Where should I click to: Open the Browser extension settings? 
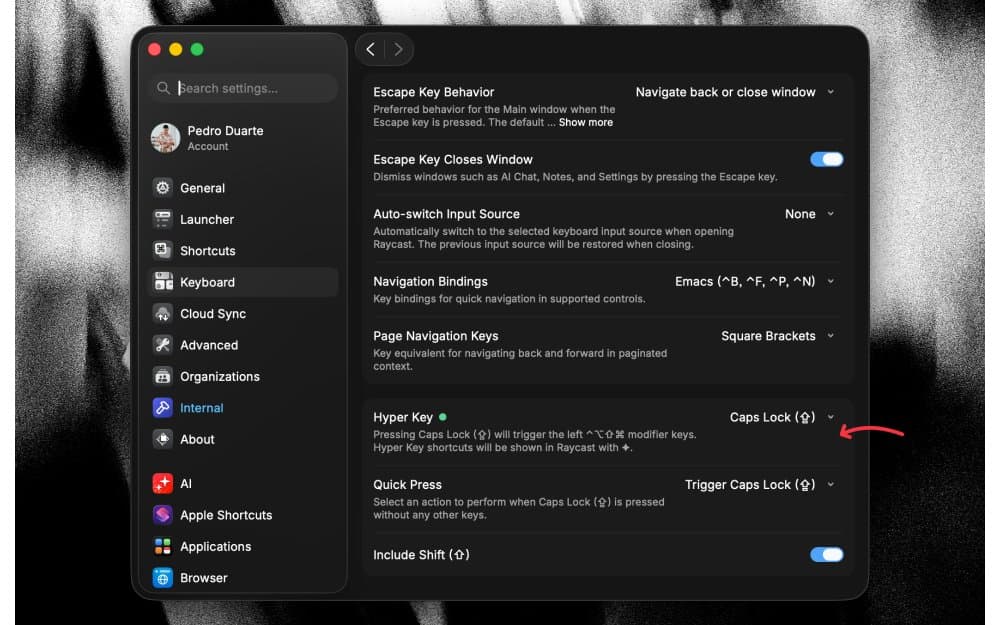point(244,577)
